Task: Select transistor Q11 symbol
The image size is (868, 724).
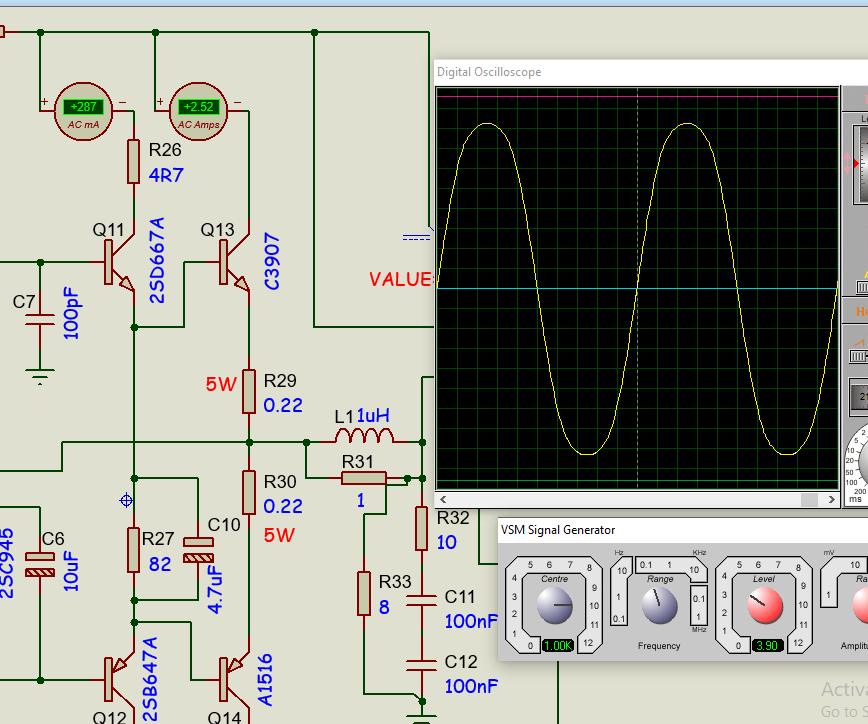Action: [119, 261]
